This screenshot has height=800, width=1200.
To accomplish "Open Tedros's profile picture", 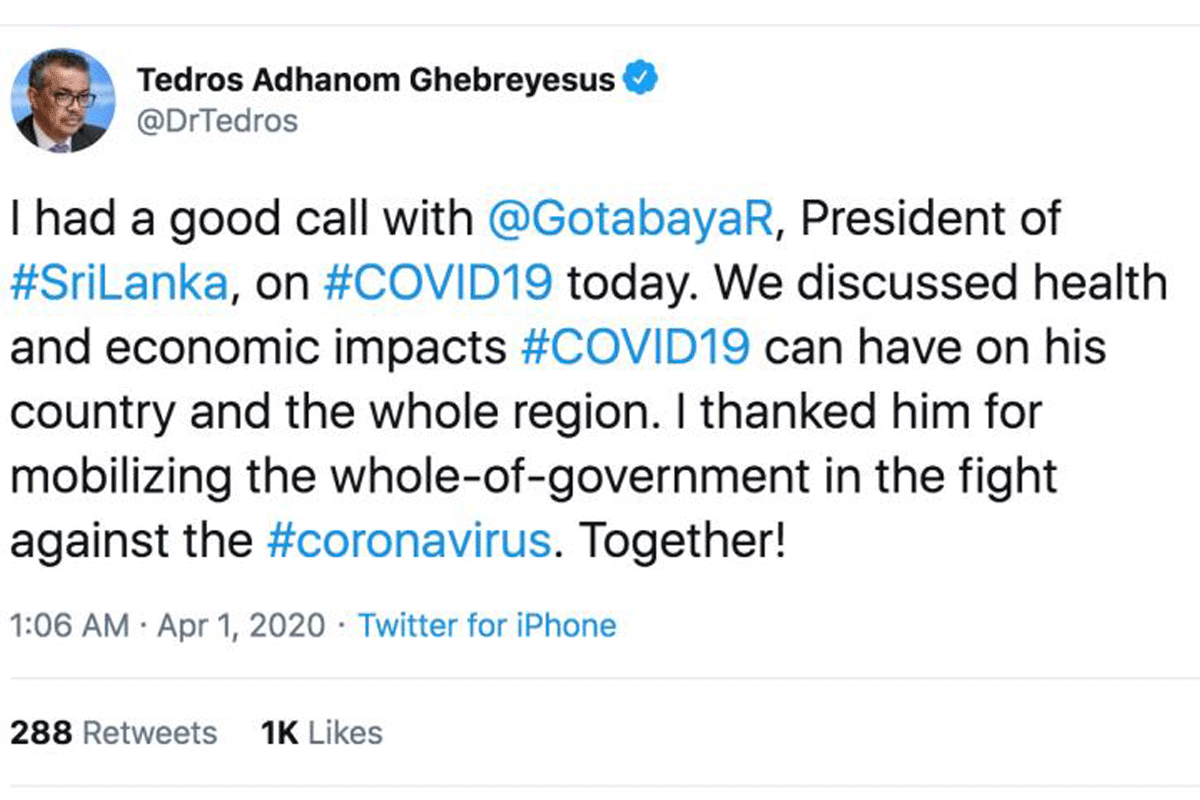I will tap(63, 101).
